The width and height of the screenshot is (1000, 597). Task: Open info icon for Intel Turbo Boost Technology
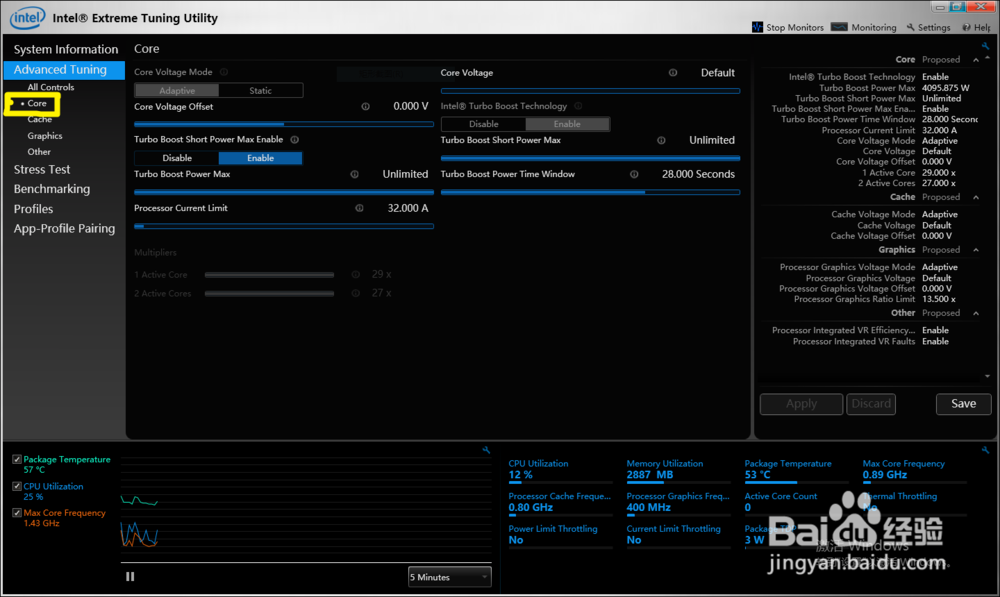click(x=578, y=106)
